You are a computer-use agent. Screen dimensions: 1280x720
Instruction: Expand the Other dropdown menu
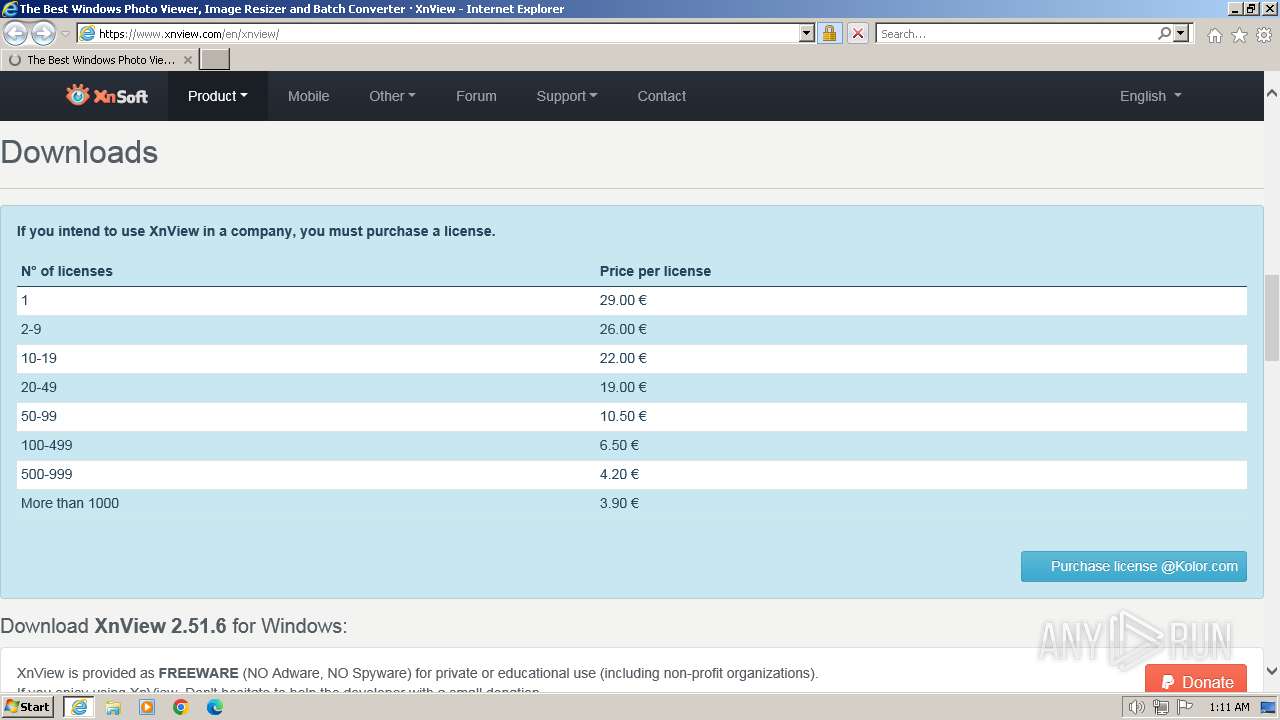click(392, 96)
